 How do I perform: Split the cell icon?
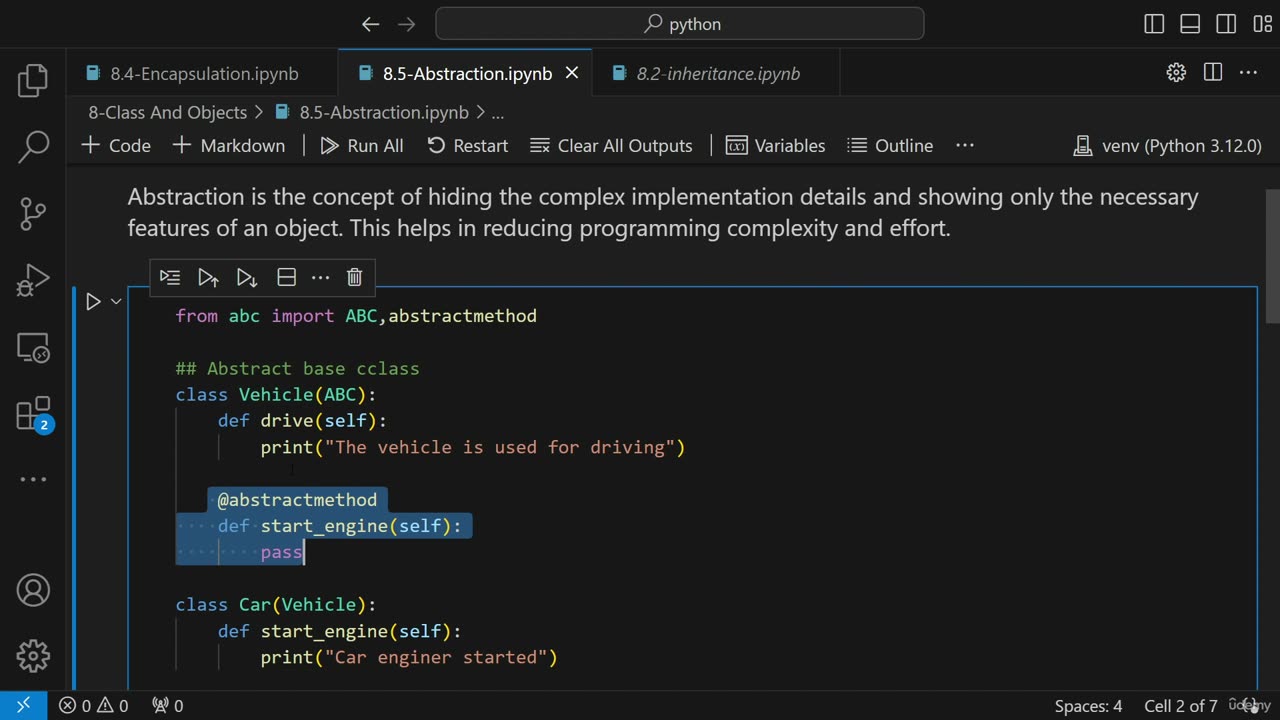pos(286,277)
